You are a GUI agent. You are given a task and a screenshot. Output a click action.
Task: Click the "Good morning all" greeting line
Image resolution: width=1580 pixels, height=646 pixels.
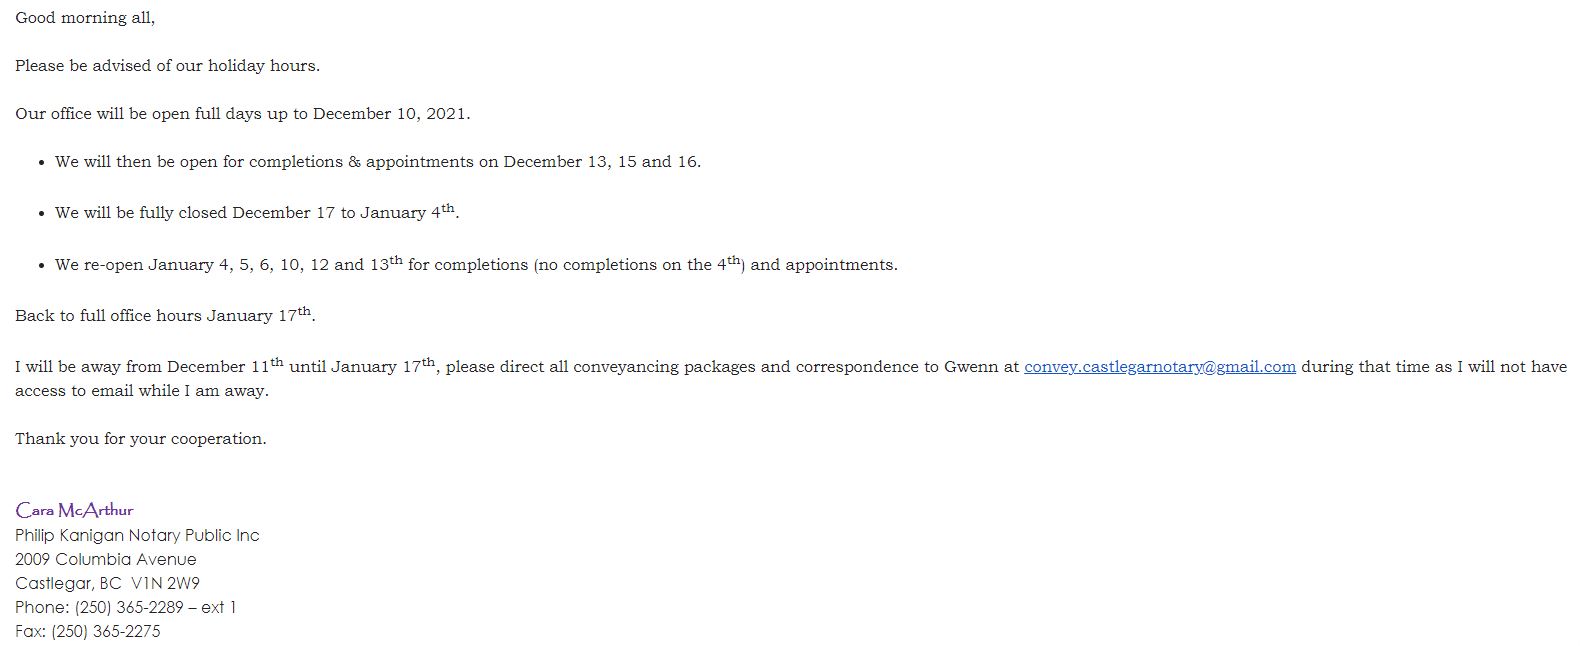85,18
